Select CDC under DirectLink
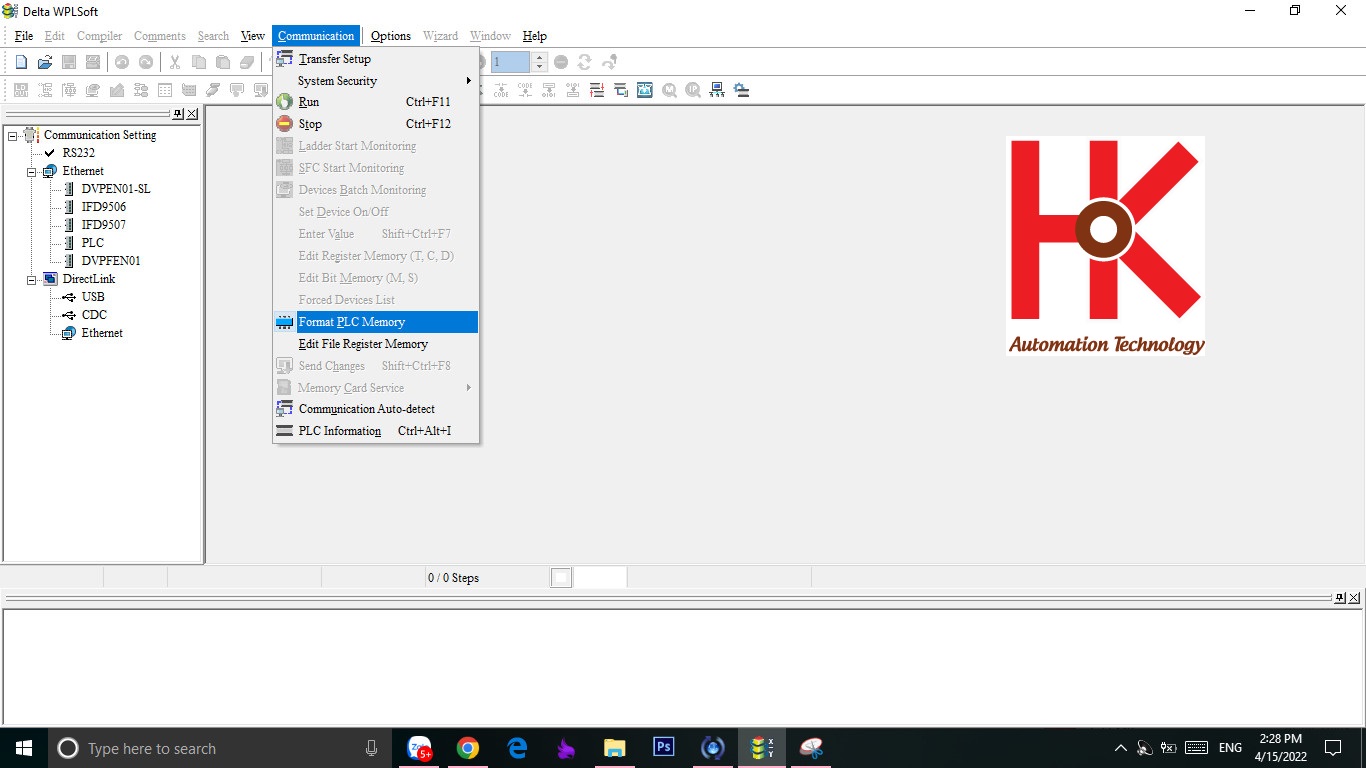Screen dimensions: 1366x768 click(x=94, y=315)
